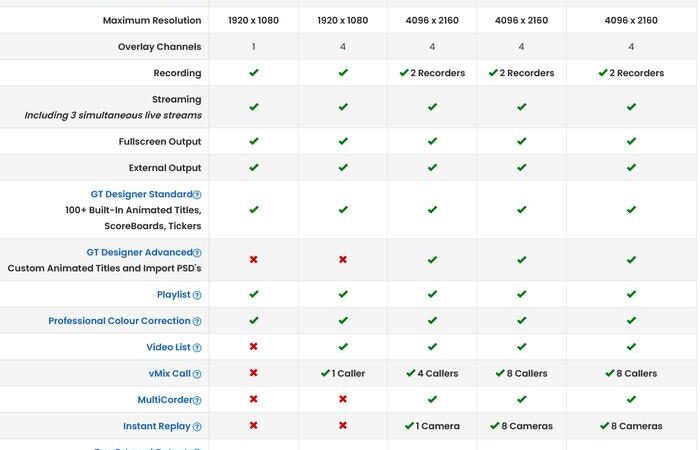Click the help icon beside MultiCorder
This screenshot has height=450, width=700.
coord(197,400)
